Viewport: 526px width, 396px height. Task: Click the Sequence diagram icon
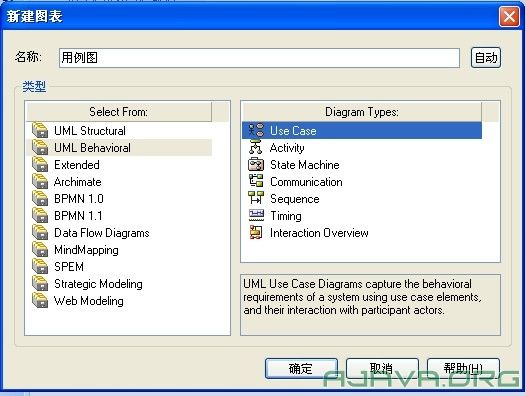[256, 198]
